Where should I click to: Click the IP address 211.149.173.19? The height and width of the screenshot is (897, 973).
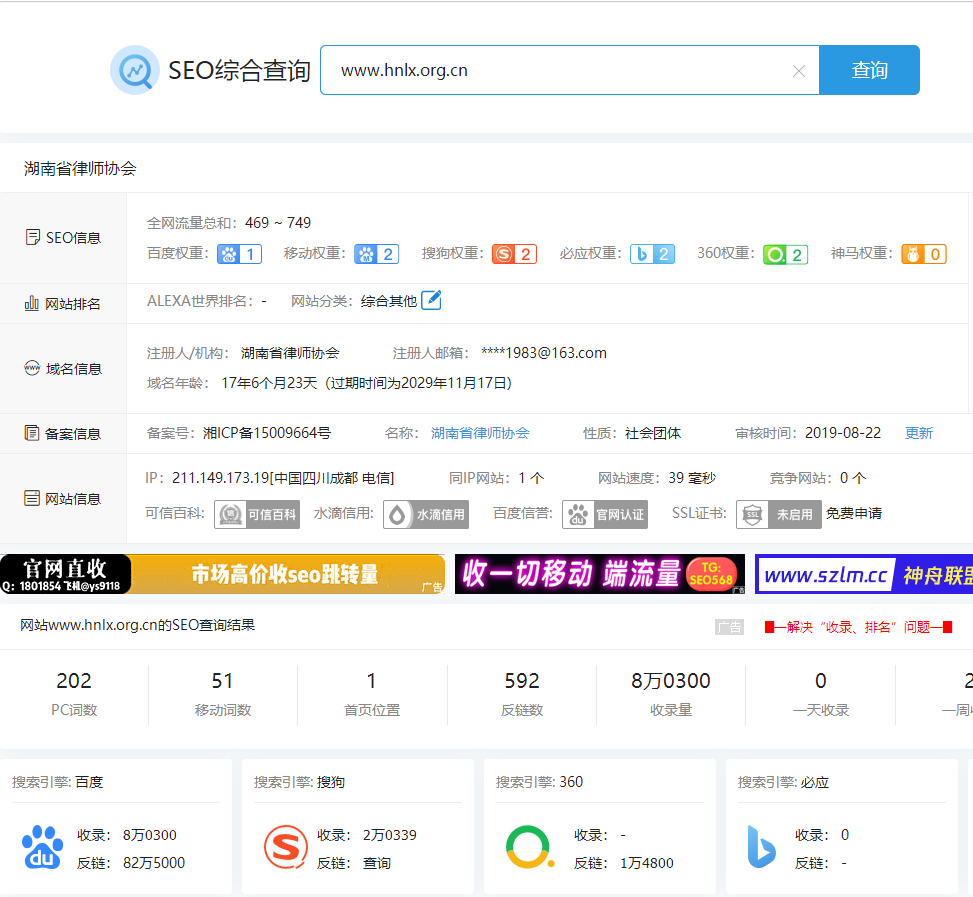click(x=220, y=478)
